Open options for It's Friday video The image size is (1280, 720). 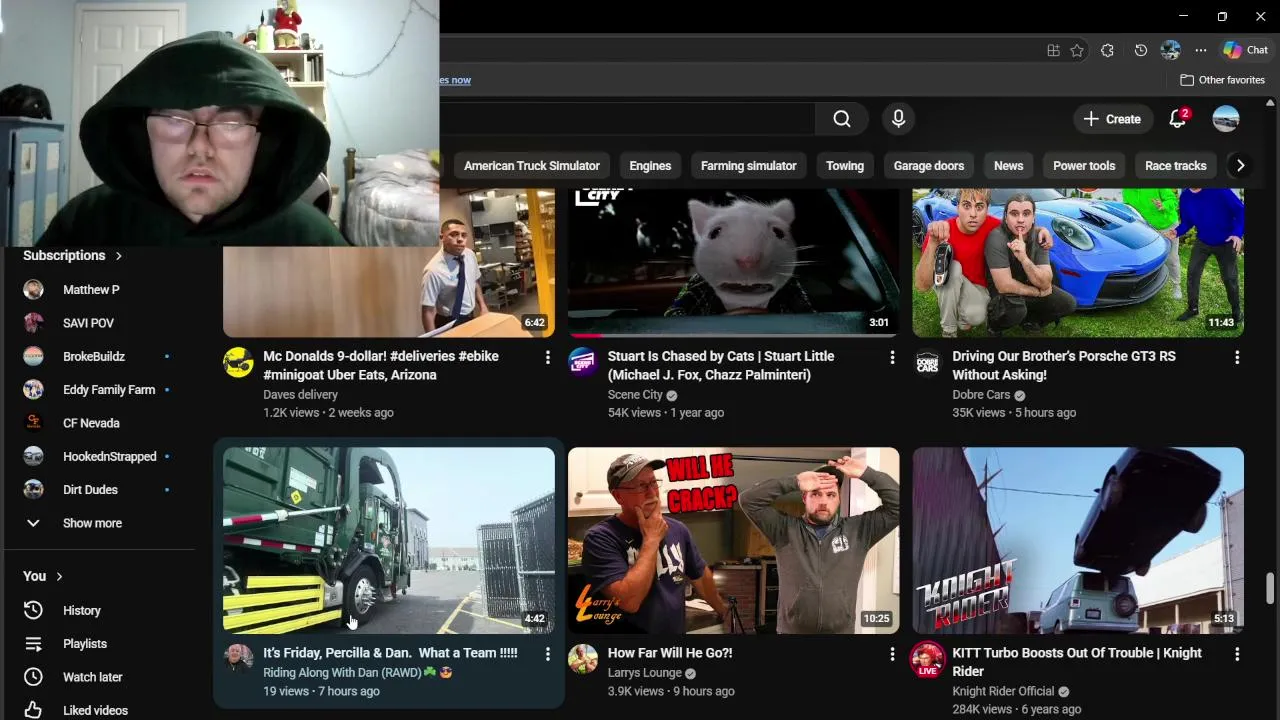pyautogui.click(x=547, y=654)
